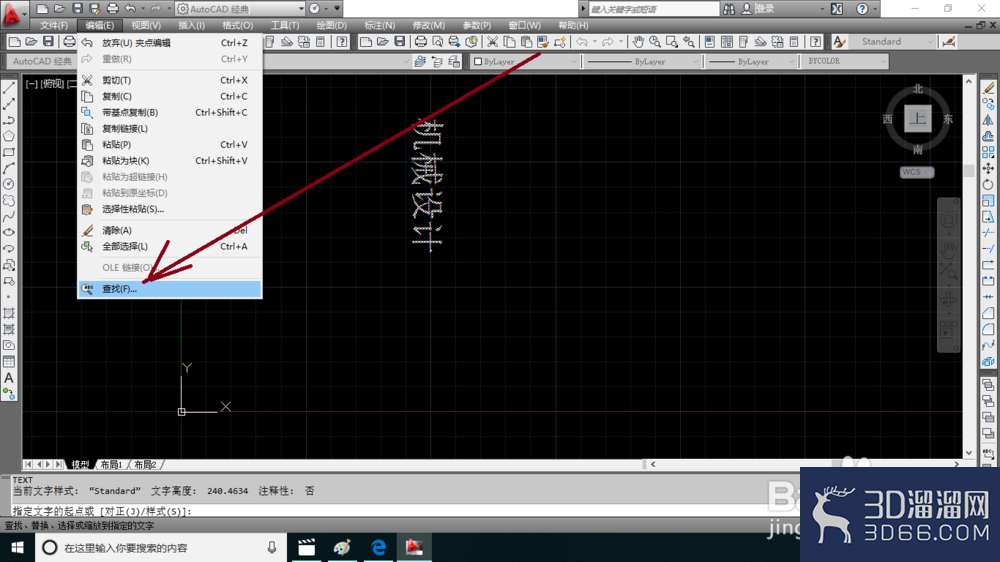This screenshot has height=562, width=1000.
Task: Open the Tools (工具) menu
Action: click(x=284, y=26)
